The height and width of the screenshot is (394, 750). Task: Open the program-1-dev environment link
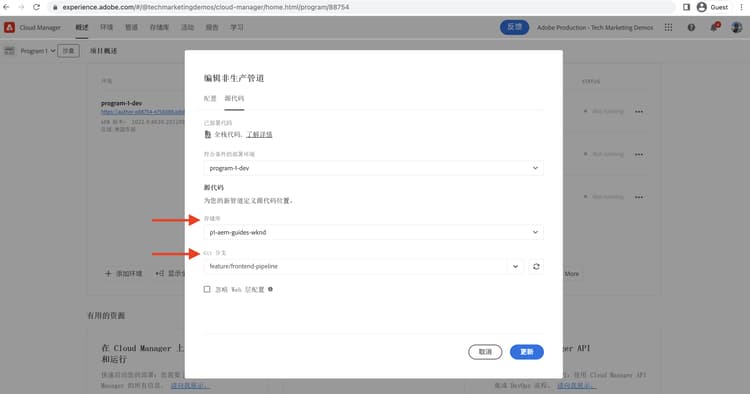pos(143,112)
